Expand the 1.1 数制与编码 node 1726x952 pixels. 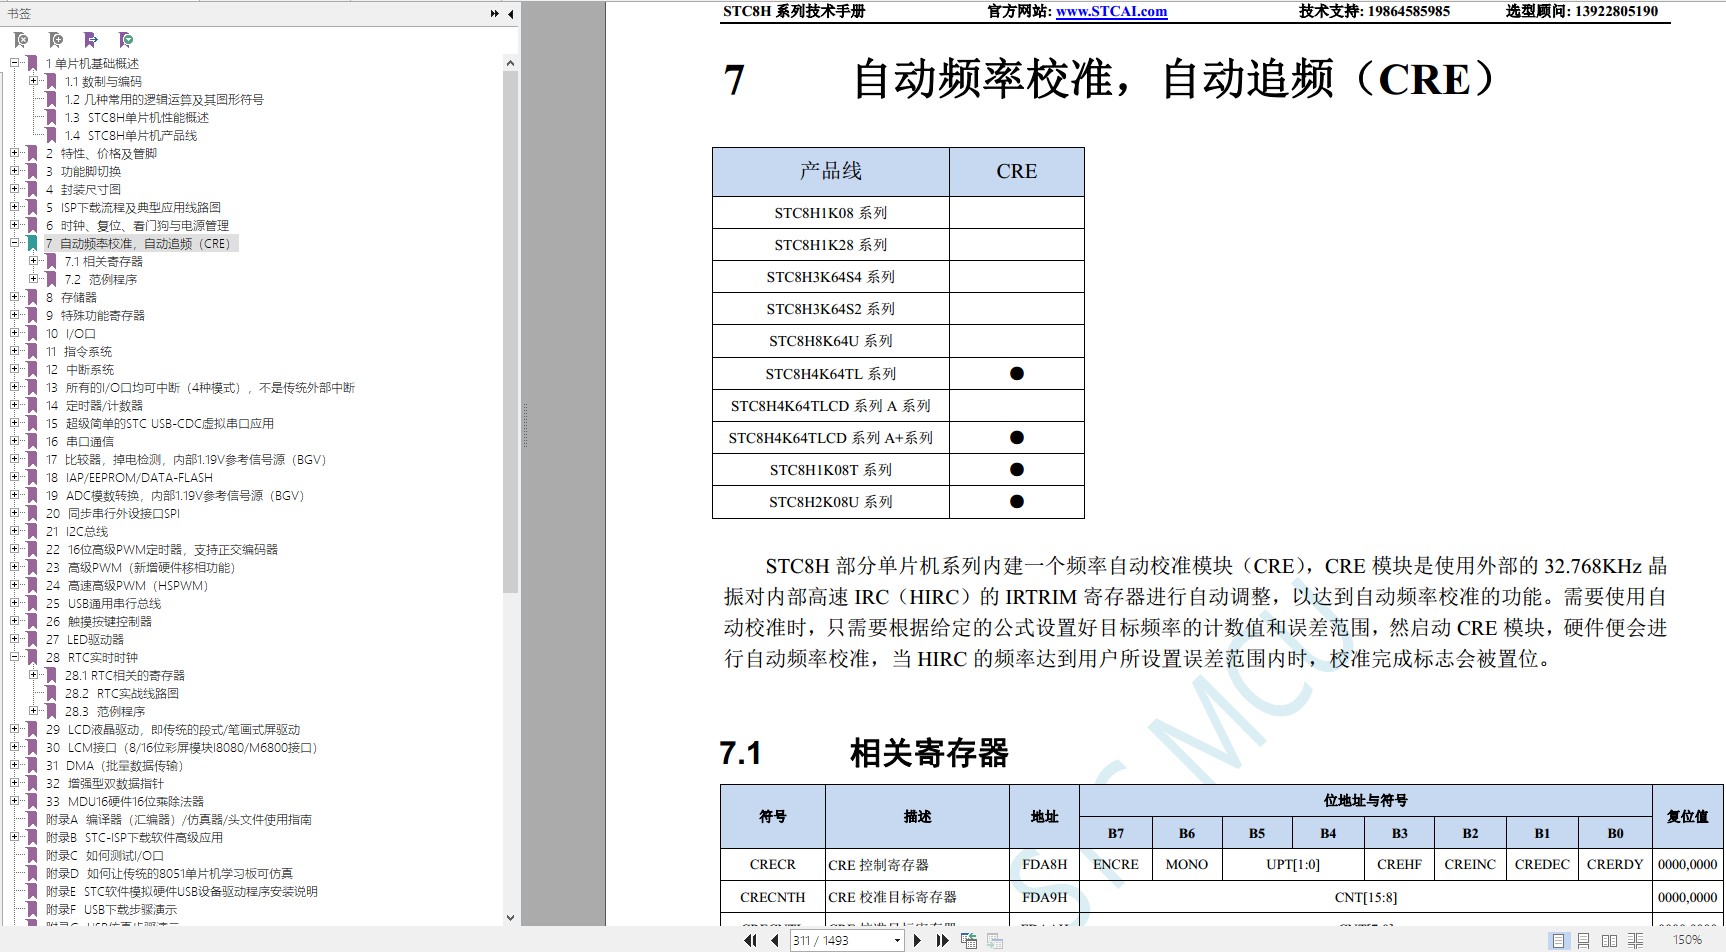coord(34,81)
